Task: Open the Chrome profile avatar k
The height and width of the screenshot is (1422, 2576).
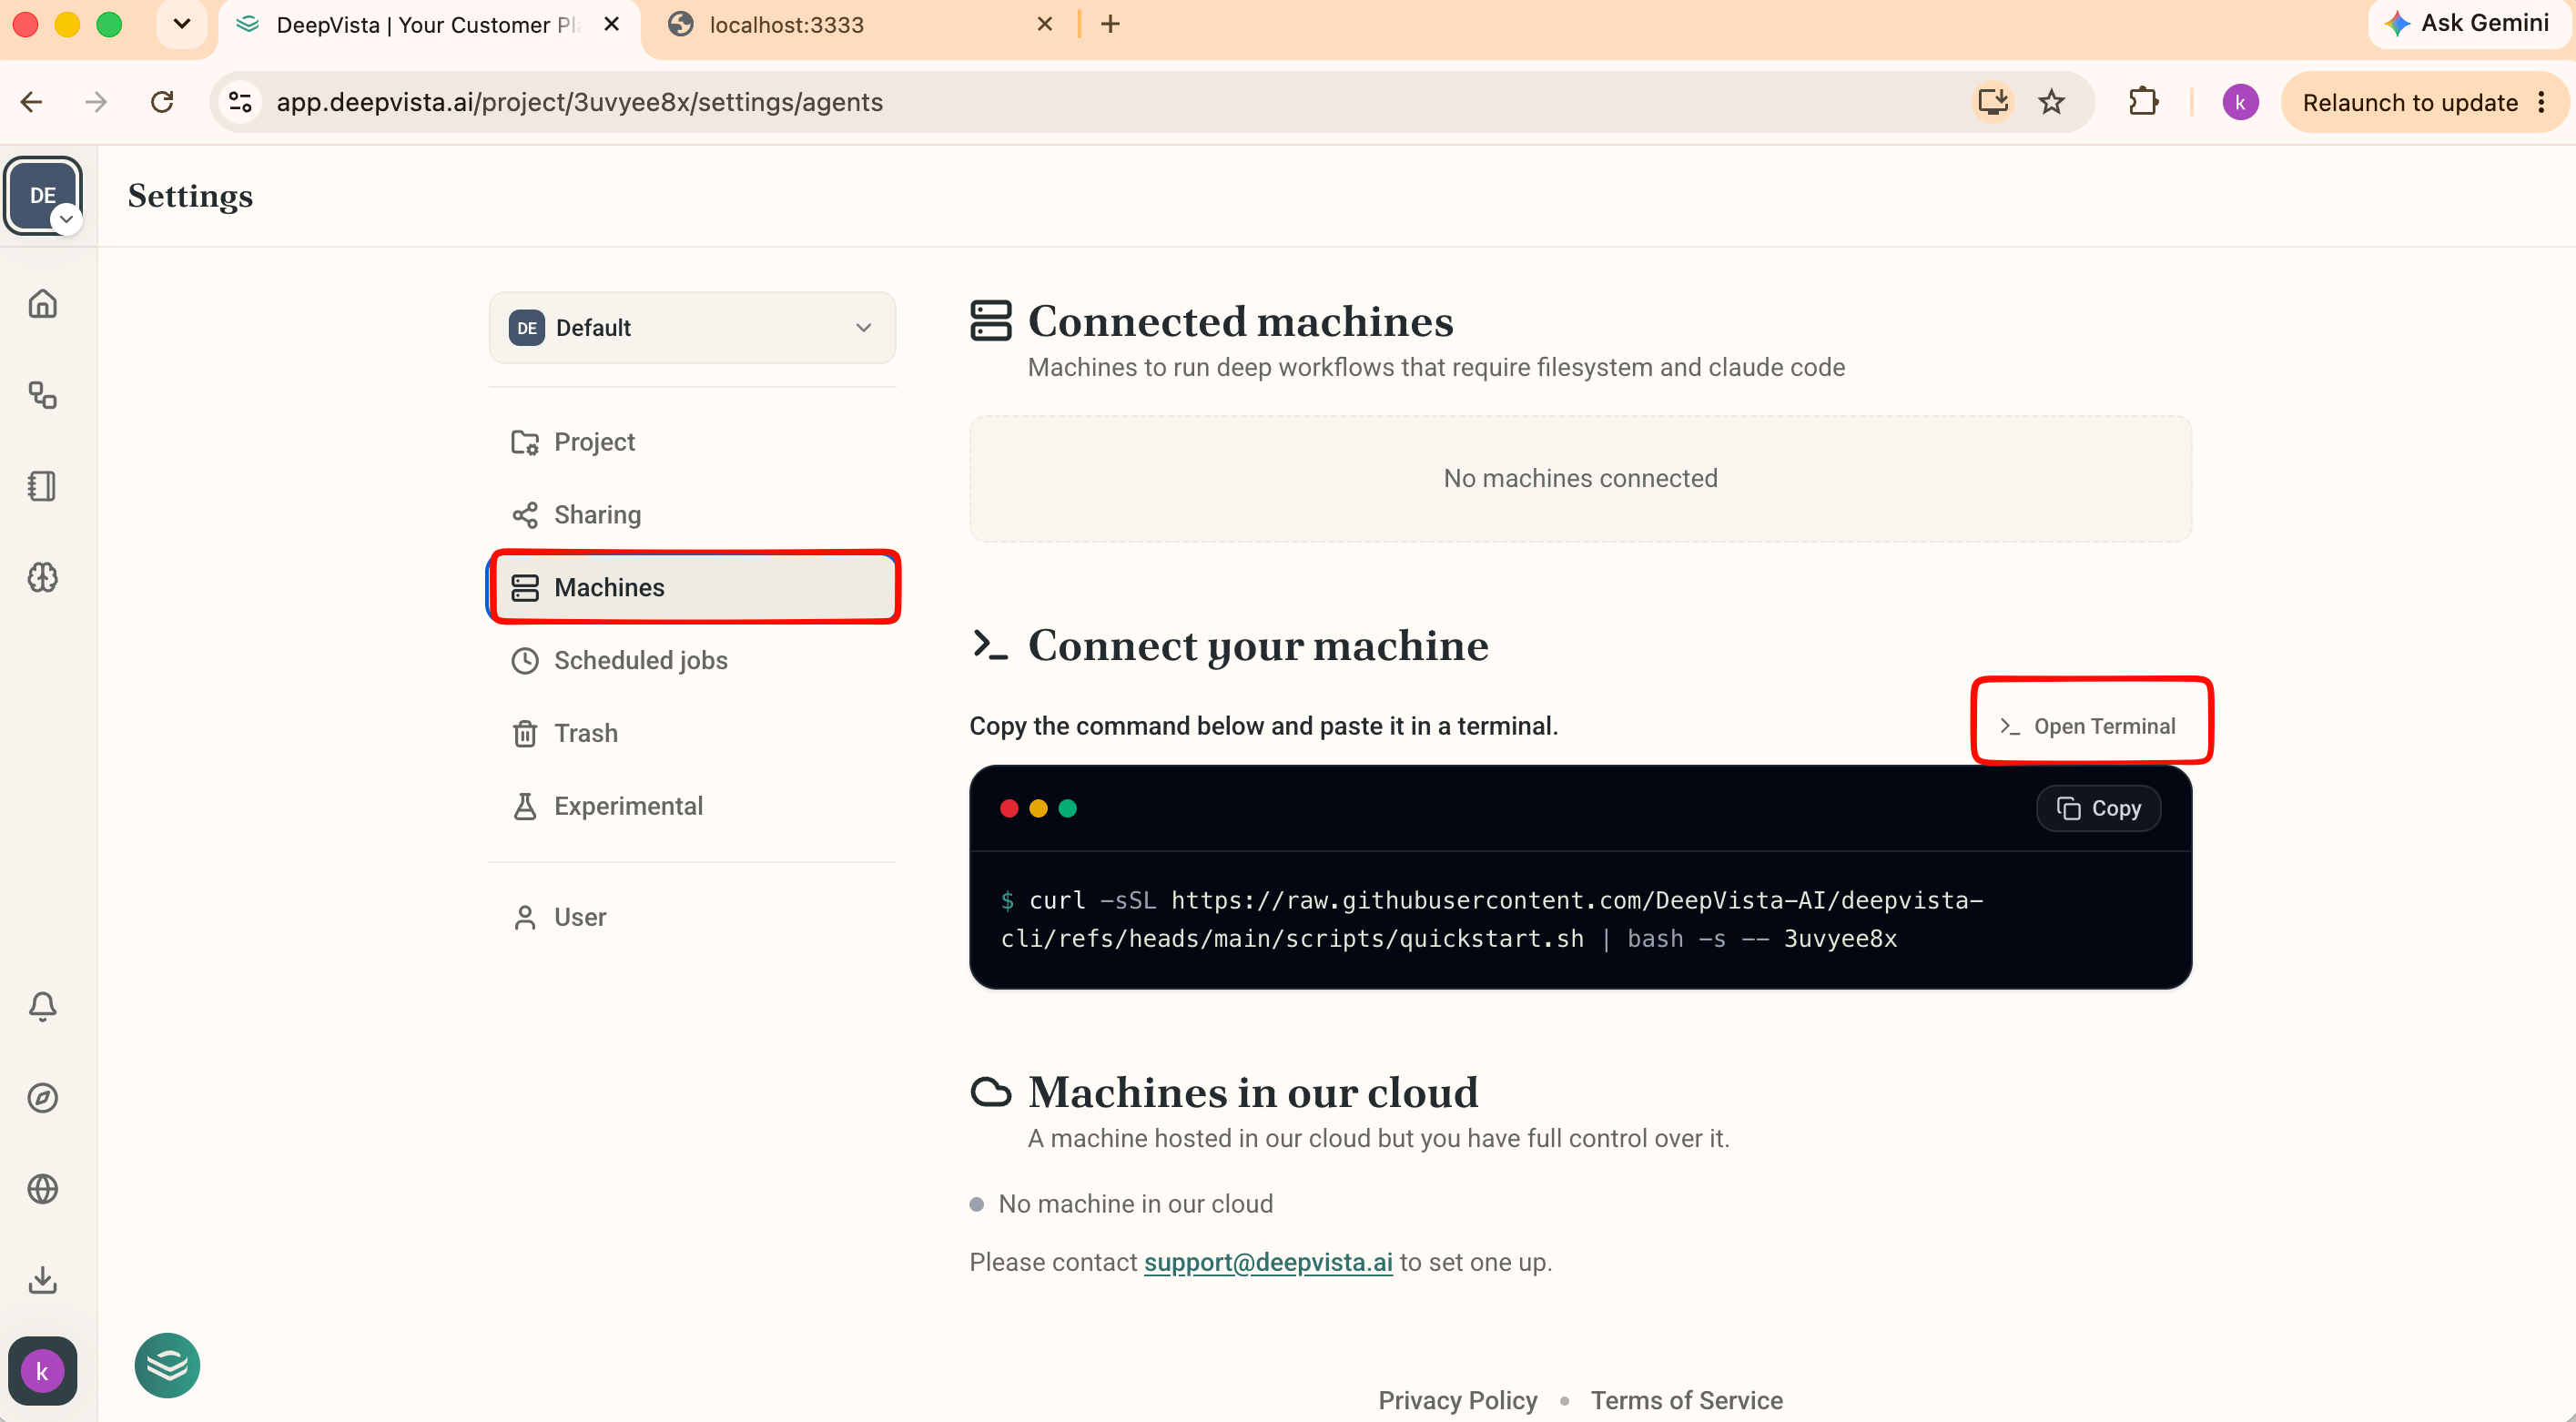Action: [x=2240, y=102]
